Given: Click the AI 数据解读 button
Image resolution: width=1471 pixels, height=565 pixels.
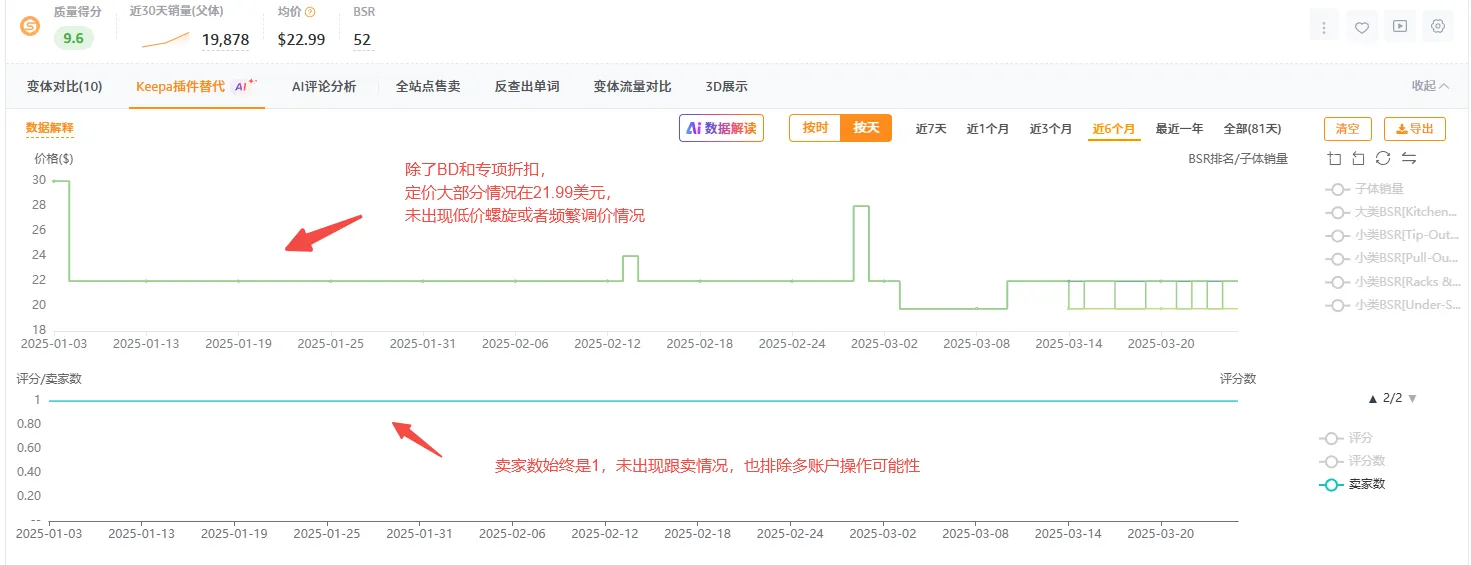Looking at the screenshot, I should (x=721, y=128).
